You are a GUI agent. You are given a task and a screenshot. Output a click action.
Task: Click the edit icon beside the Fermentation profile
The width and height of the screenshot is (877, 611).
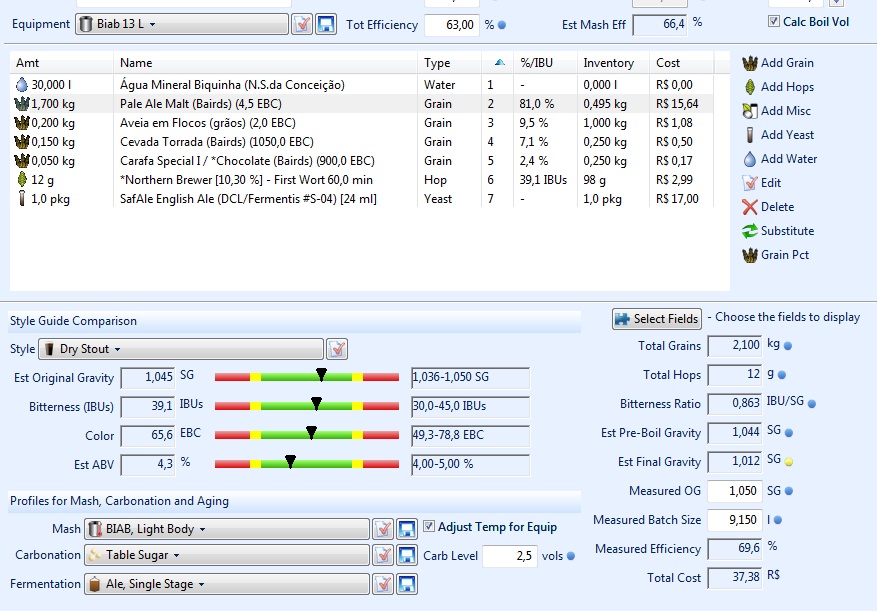point(383,584)
